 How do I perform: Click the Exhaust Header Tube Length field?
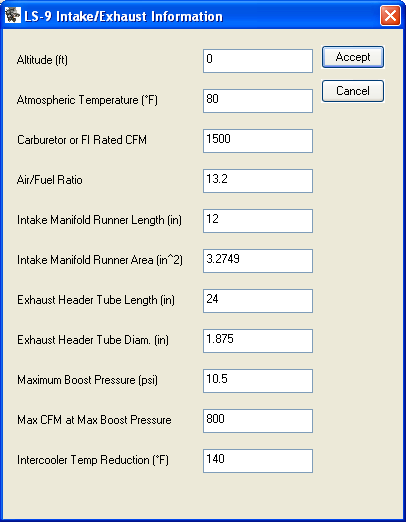(258, 301)
